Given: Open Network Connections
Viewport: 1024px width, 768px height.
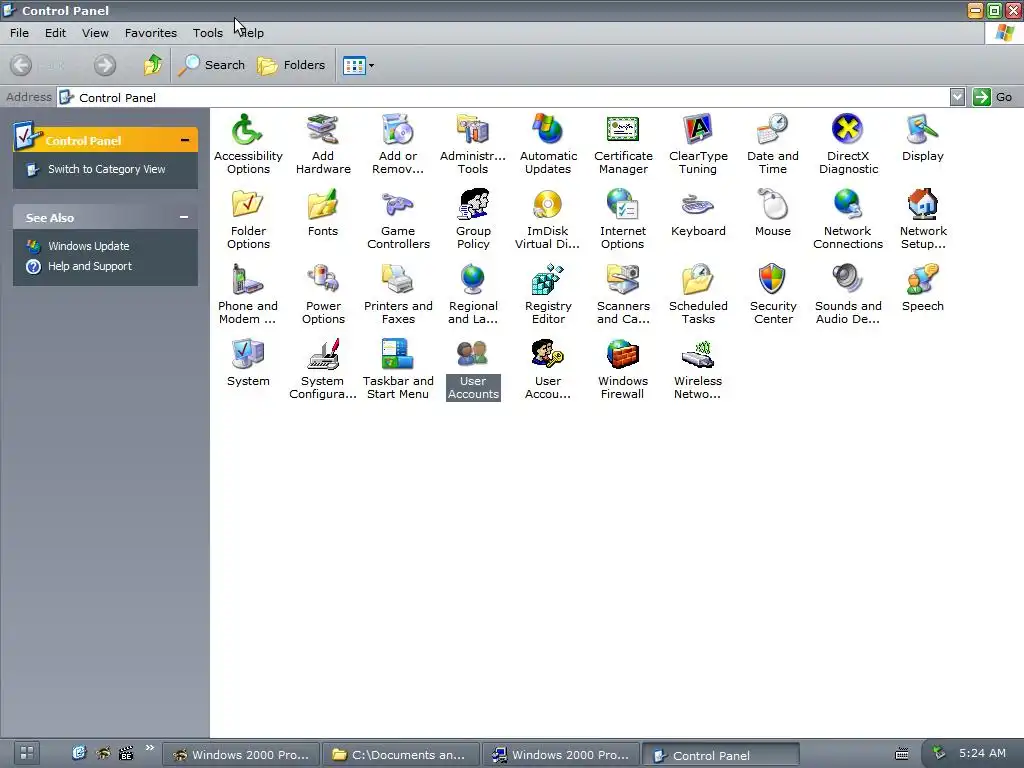Looking at the screenshot, I should pyautogui.click(x=848, y=219).
